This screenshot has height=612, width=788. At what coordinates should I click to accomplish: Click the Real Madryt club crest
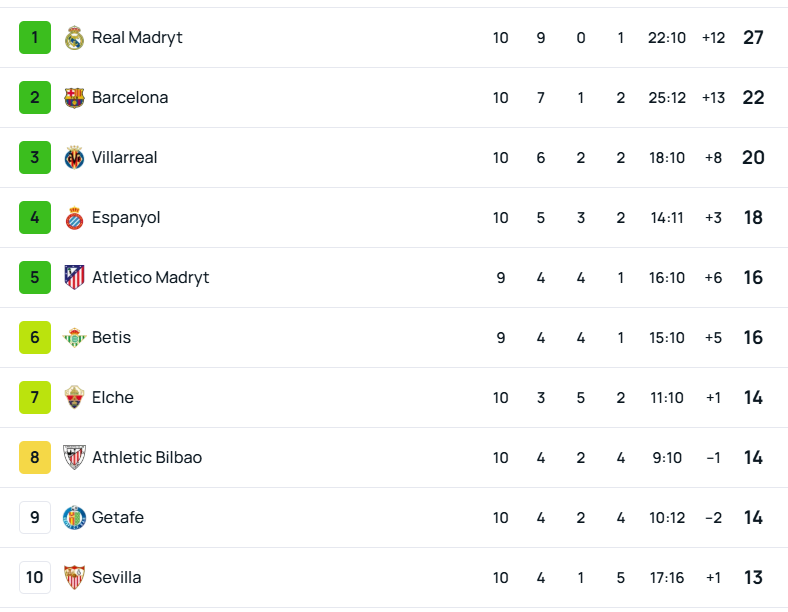pos(74,38)
